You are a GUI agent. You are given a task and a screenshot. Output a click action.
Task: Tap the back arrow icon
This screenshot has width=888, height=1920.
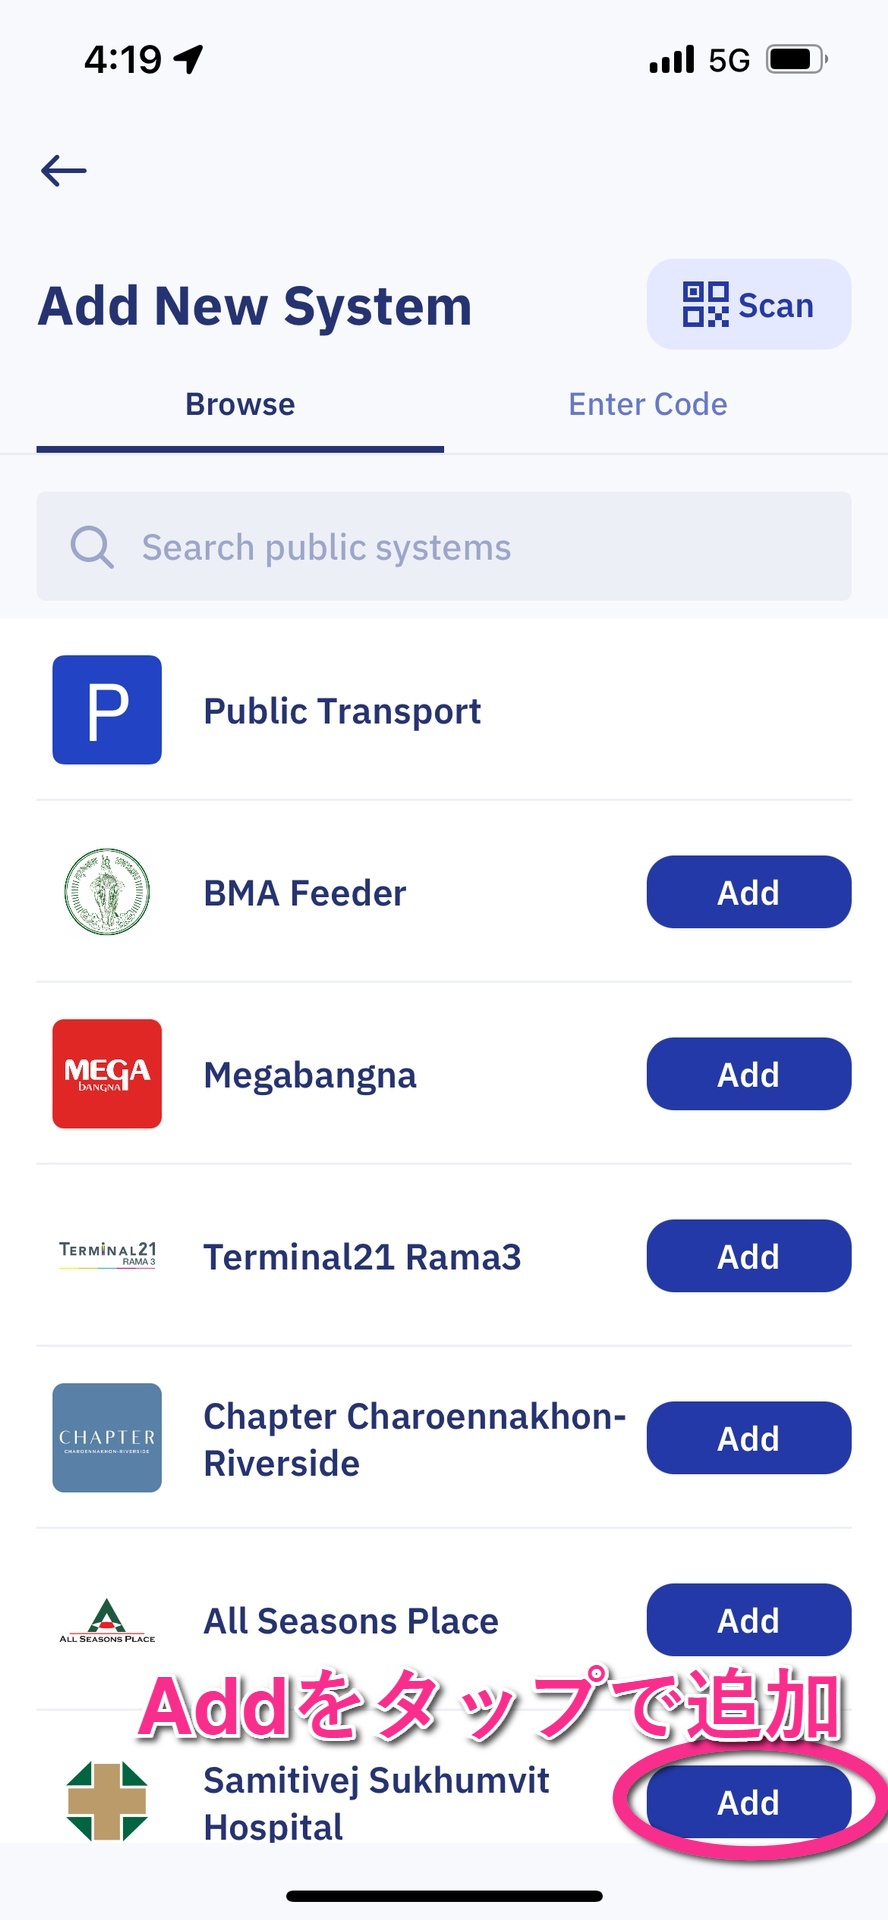pyautogui.click(x=63, y=171)
